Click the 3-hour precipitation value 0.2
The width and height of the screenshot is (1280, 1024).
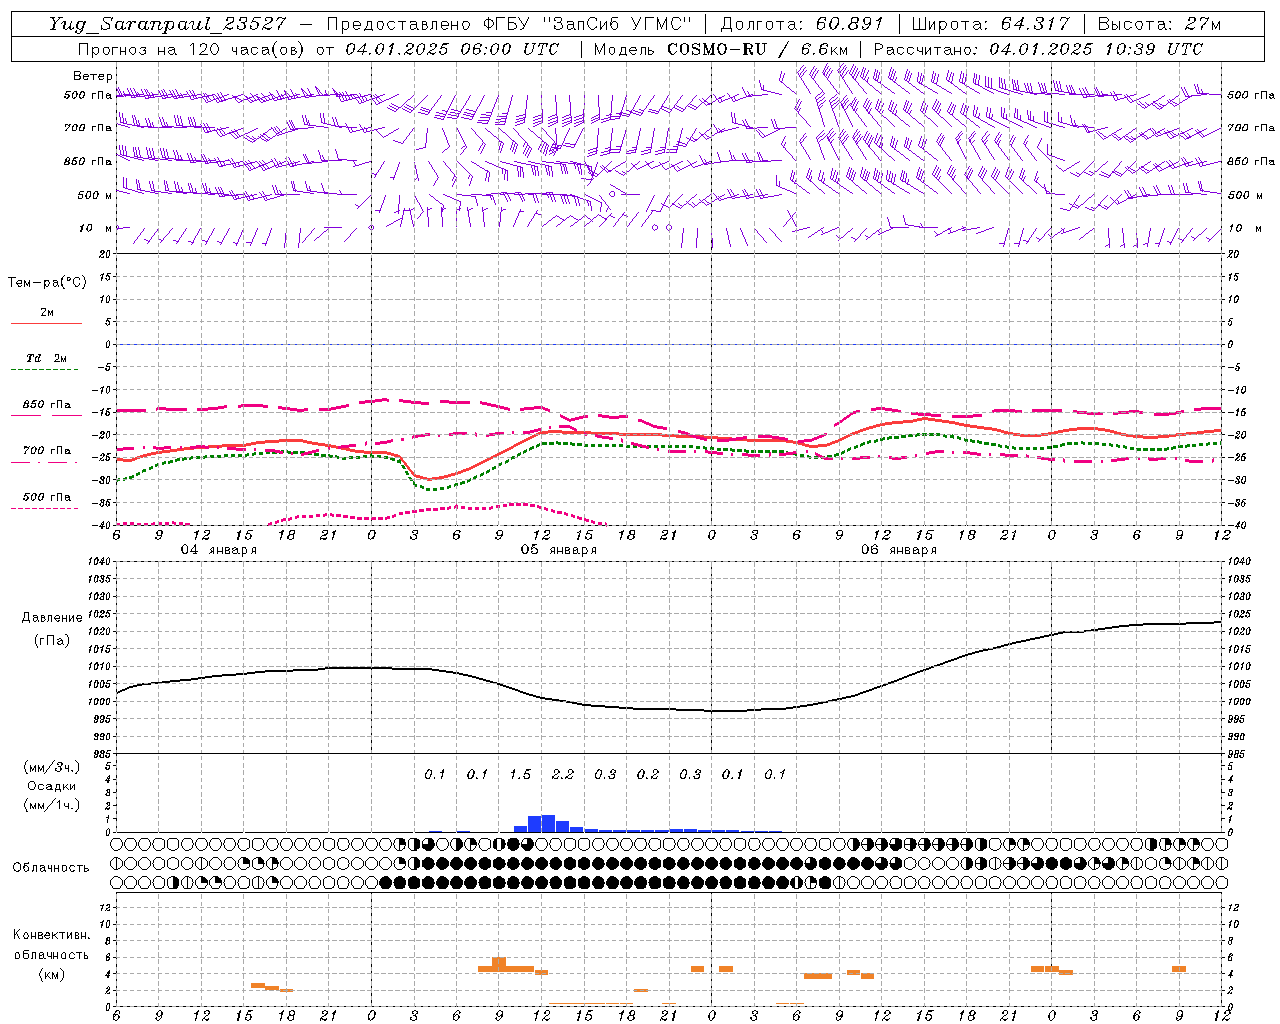click(648, 774)
